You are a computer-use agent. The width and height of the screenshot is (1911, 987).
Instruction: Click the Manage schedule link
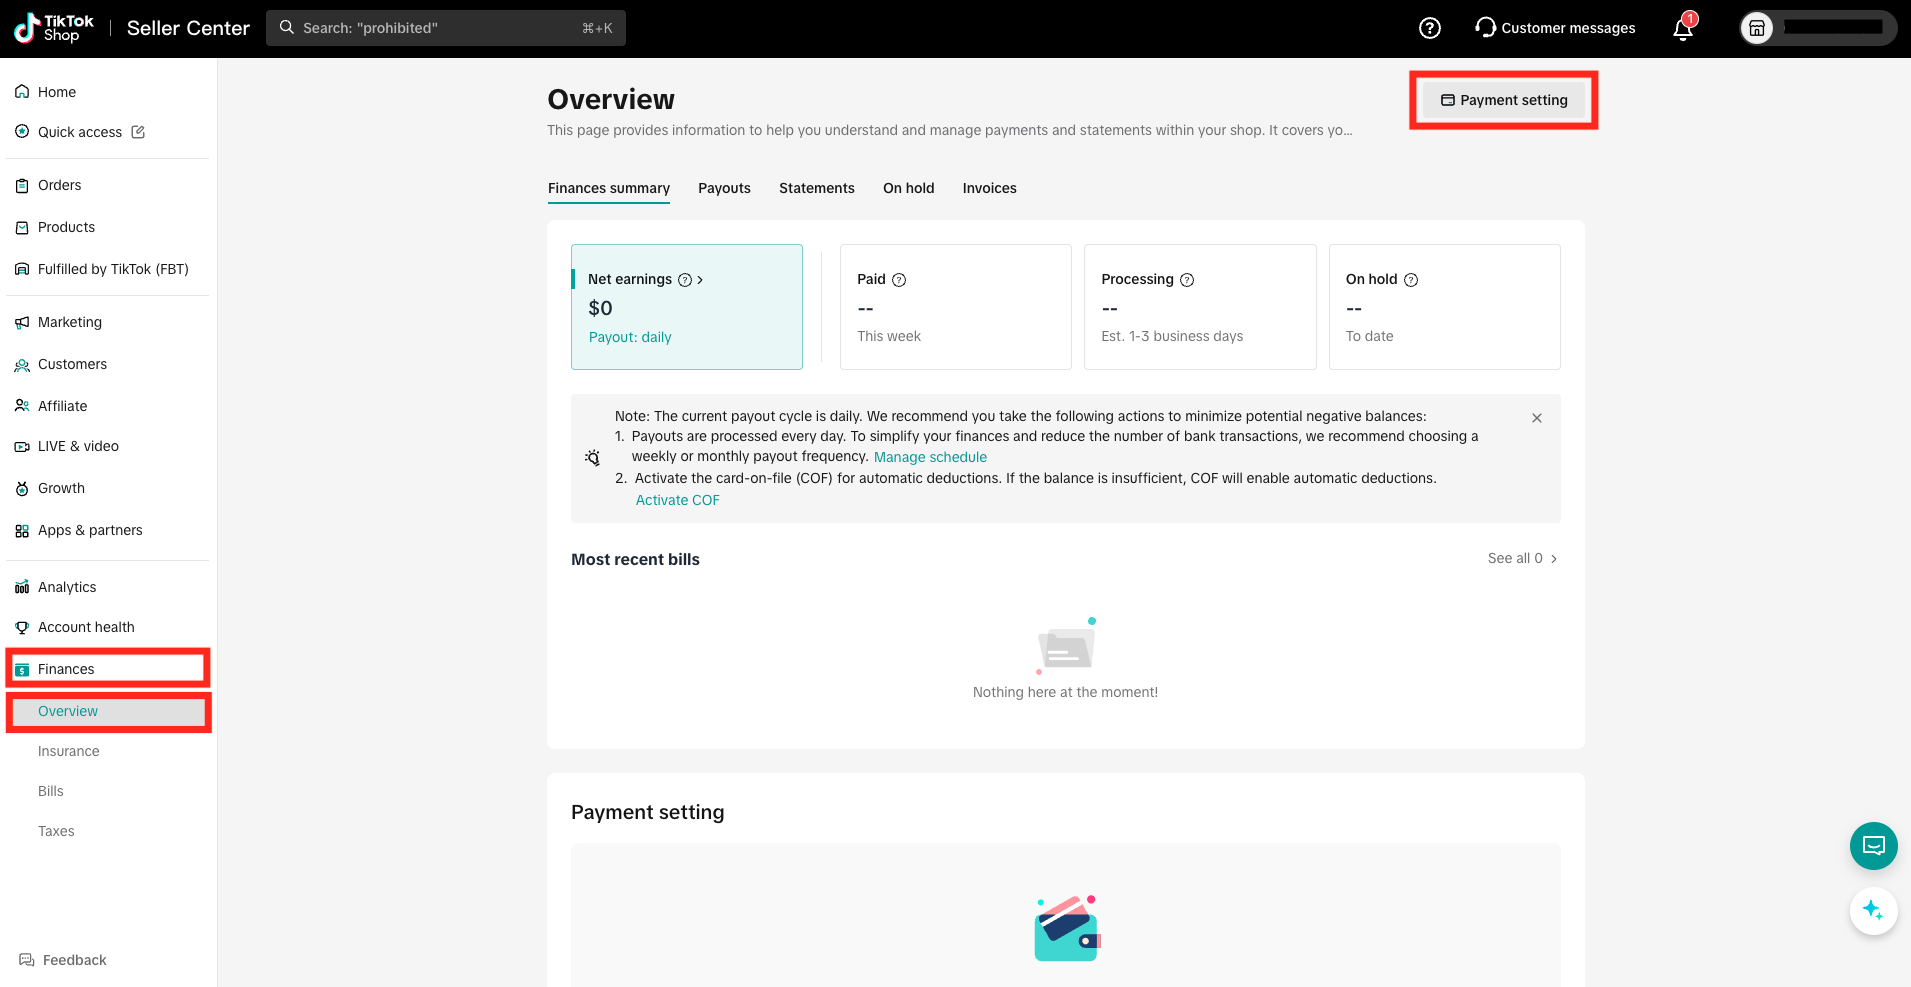tap(930, 457)
